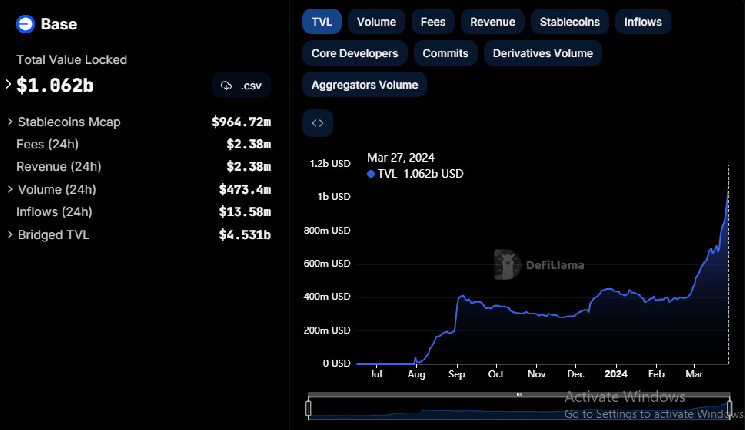Click the 2024 label on the x-axis
The height and width of the screenshot is (430, 745).
pyautogui.click(x=616, y=374)
